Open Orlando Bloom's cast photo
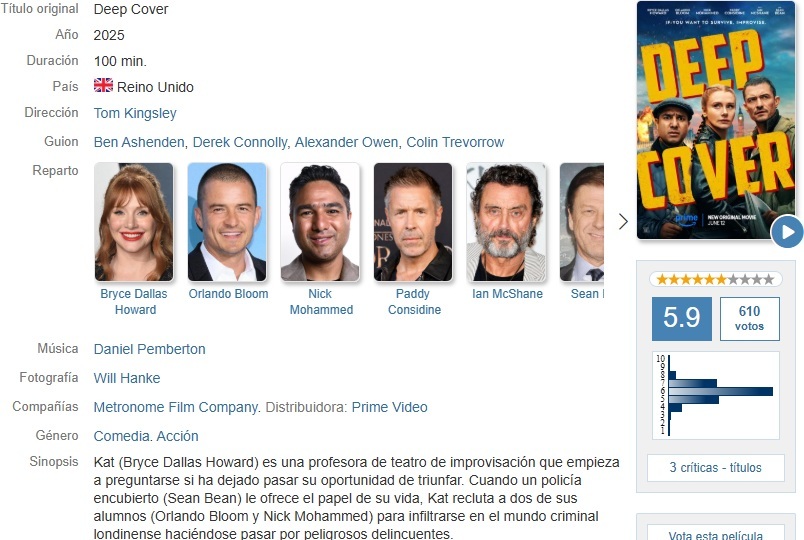 (227, 222)
